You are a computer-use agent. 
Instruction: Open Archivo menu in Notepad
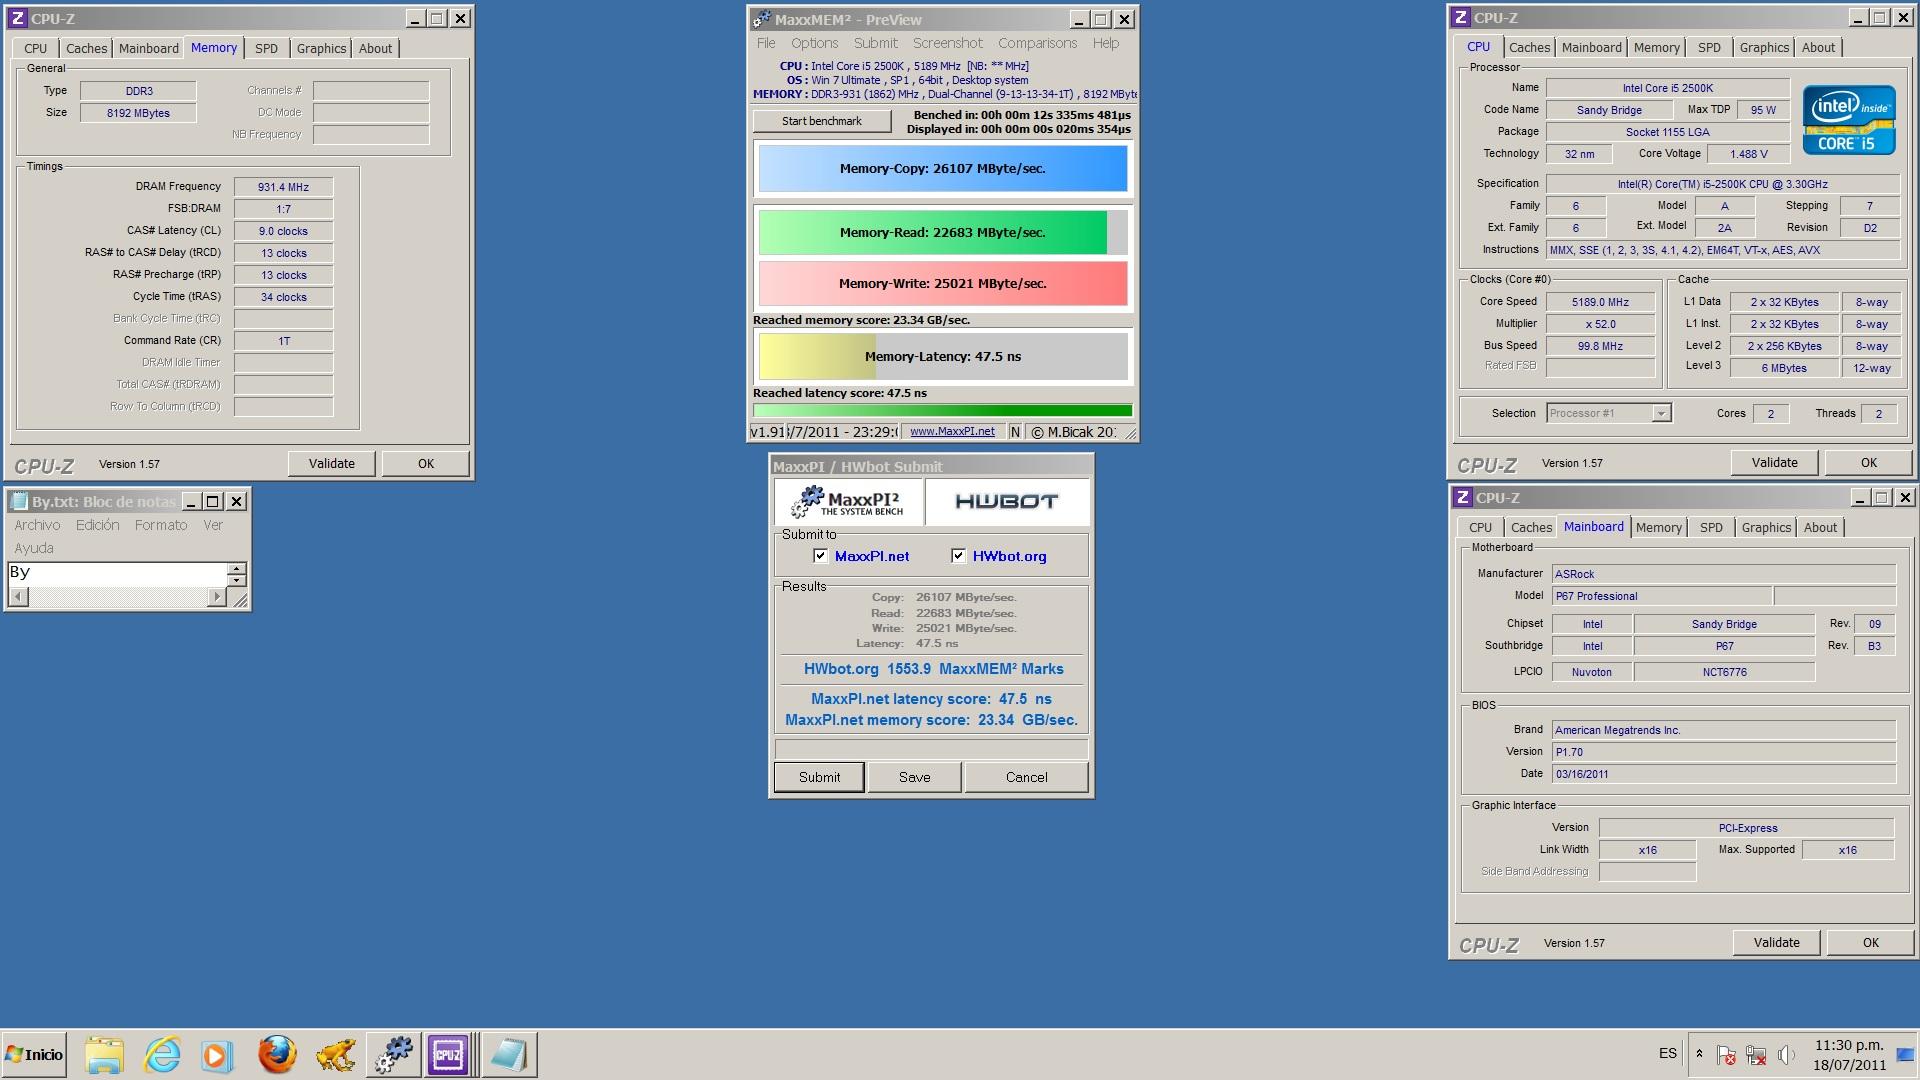point(37,525)
